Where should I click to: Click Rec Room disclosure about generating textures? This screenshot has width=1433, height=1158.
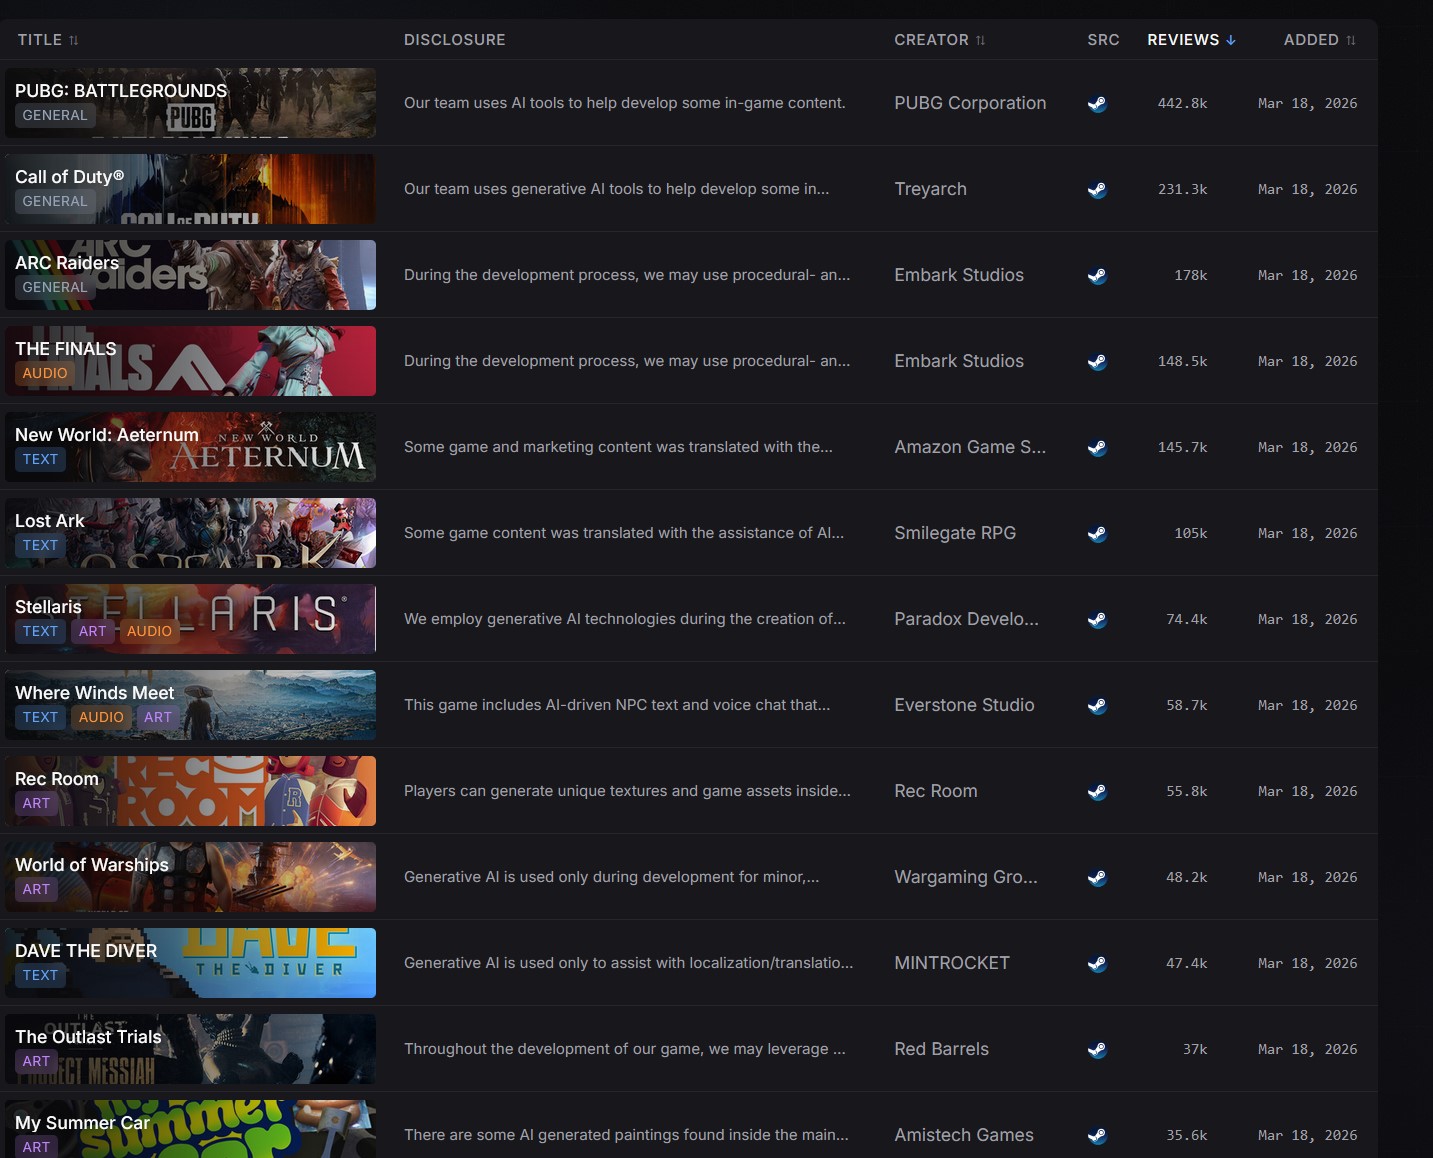coord(627,791)
